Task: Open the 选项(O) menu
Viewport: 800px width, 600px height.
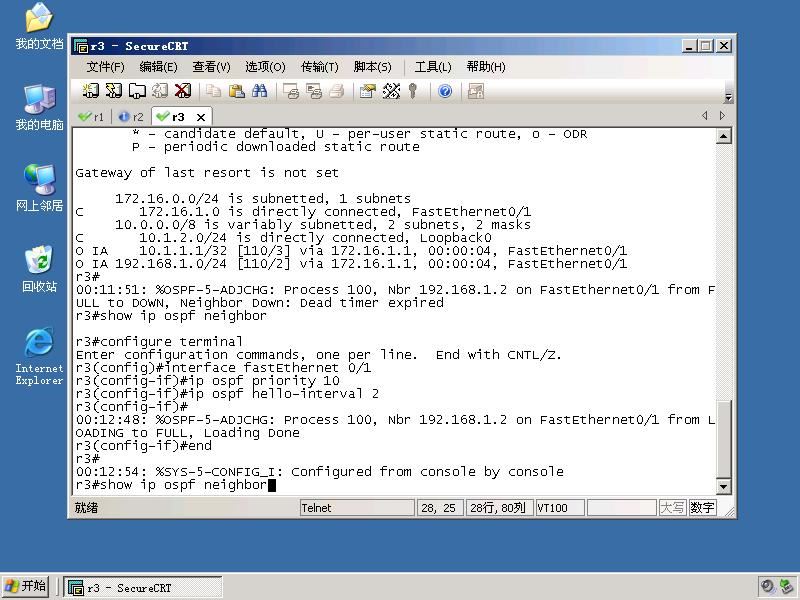Action: point(265,67)
